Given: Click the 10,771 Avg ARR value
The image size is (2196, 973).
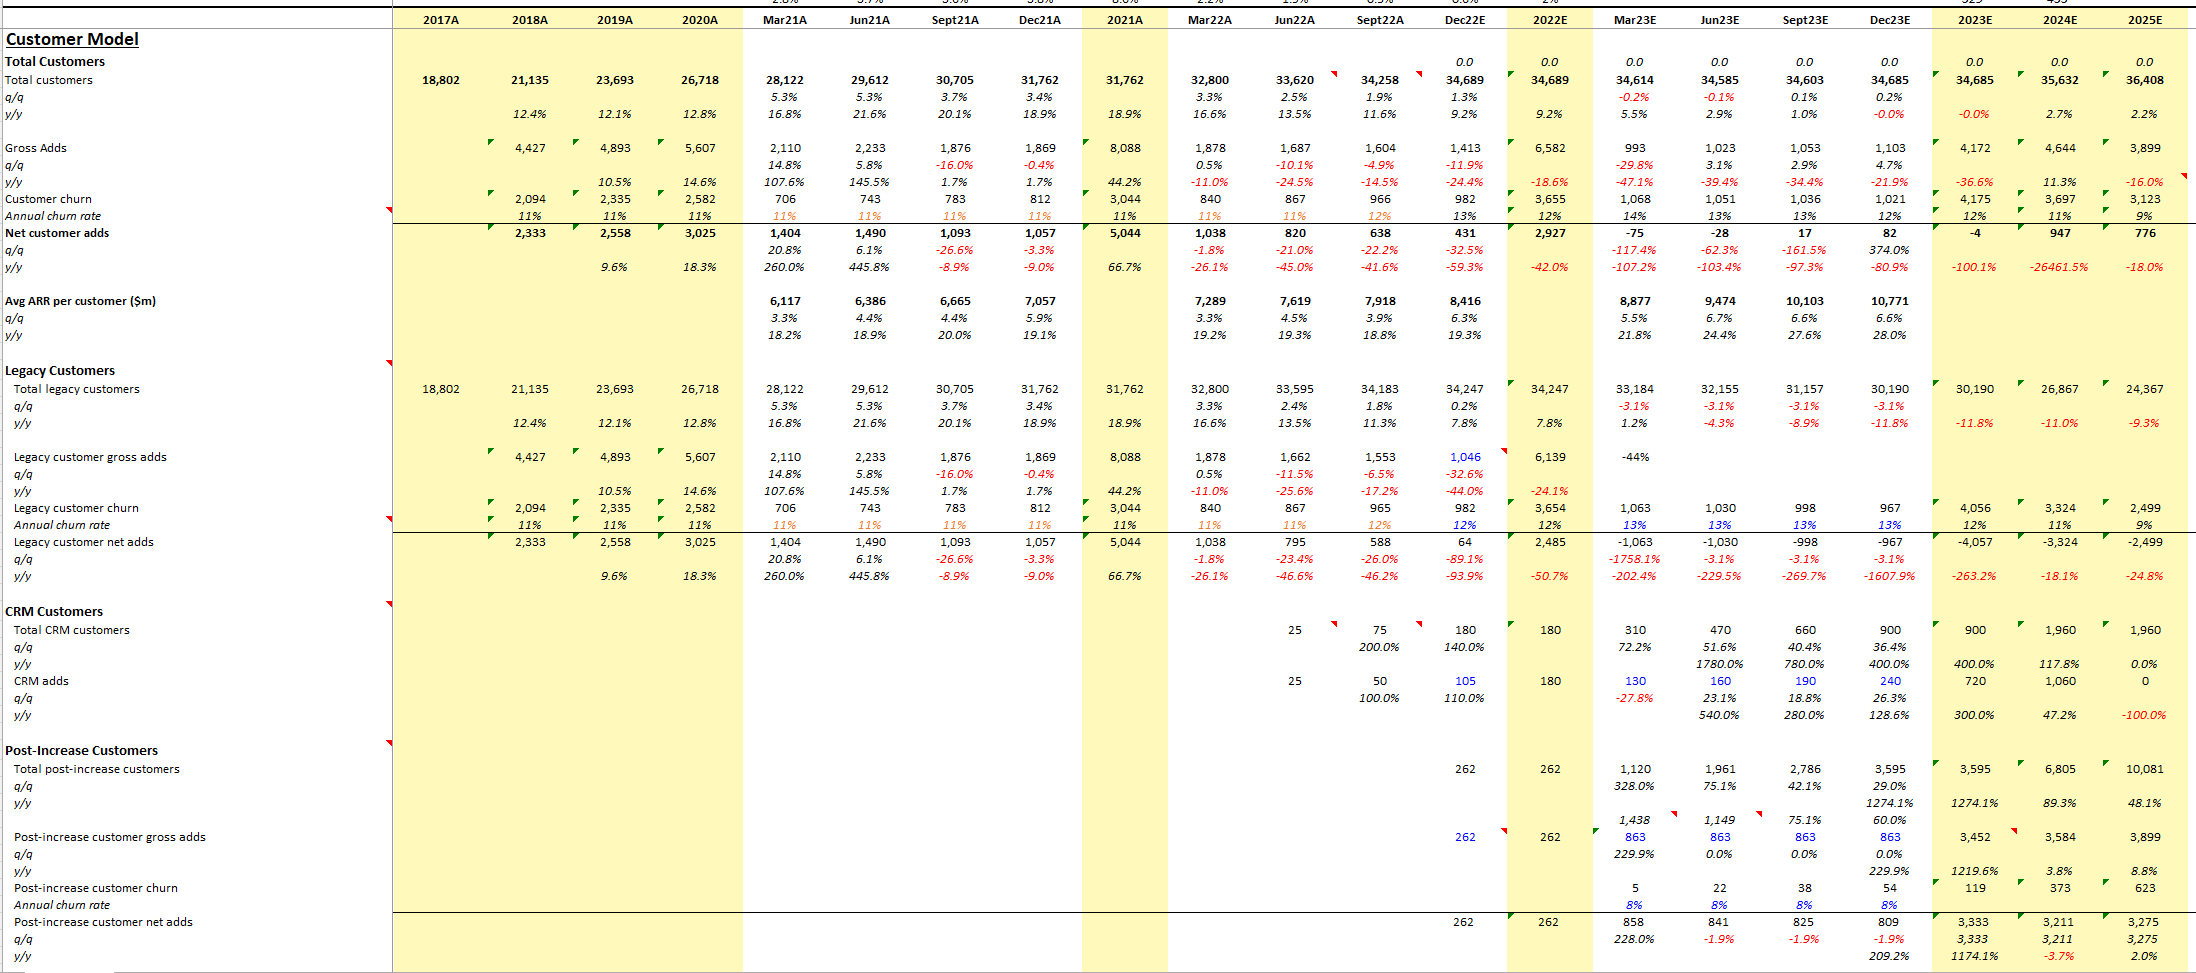Looking at the screenshot, I should tap(1890, 301).
